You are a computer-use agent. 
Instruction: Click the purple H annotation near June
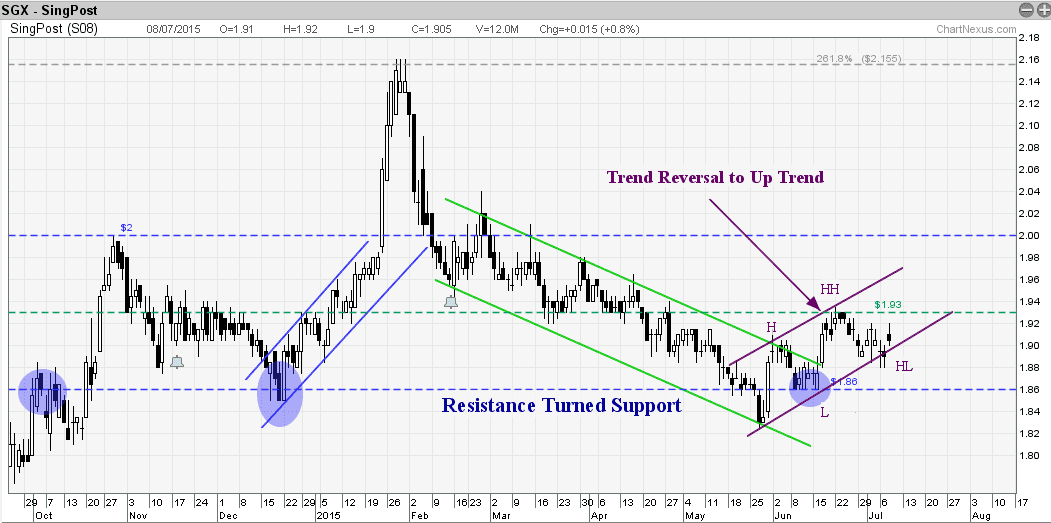pyautogui.click(x=771, y=327)
